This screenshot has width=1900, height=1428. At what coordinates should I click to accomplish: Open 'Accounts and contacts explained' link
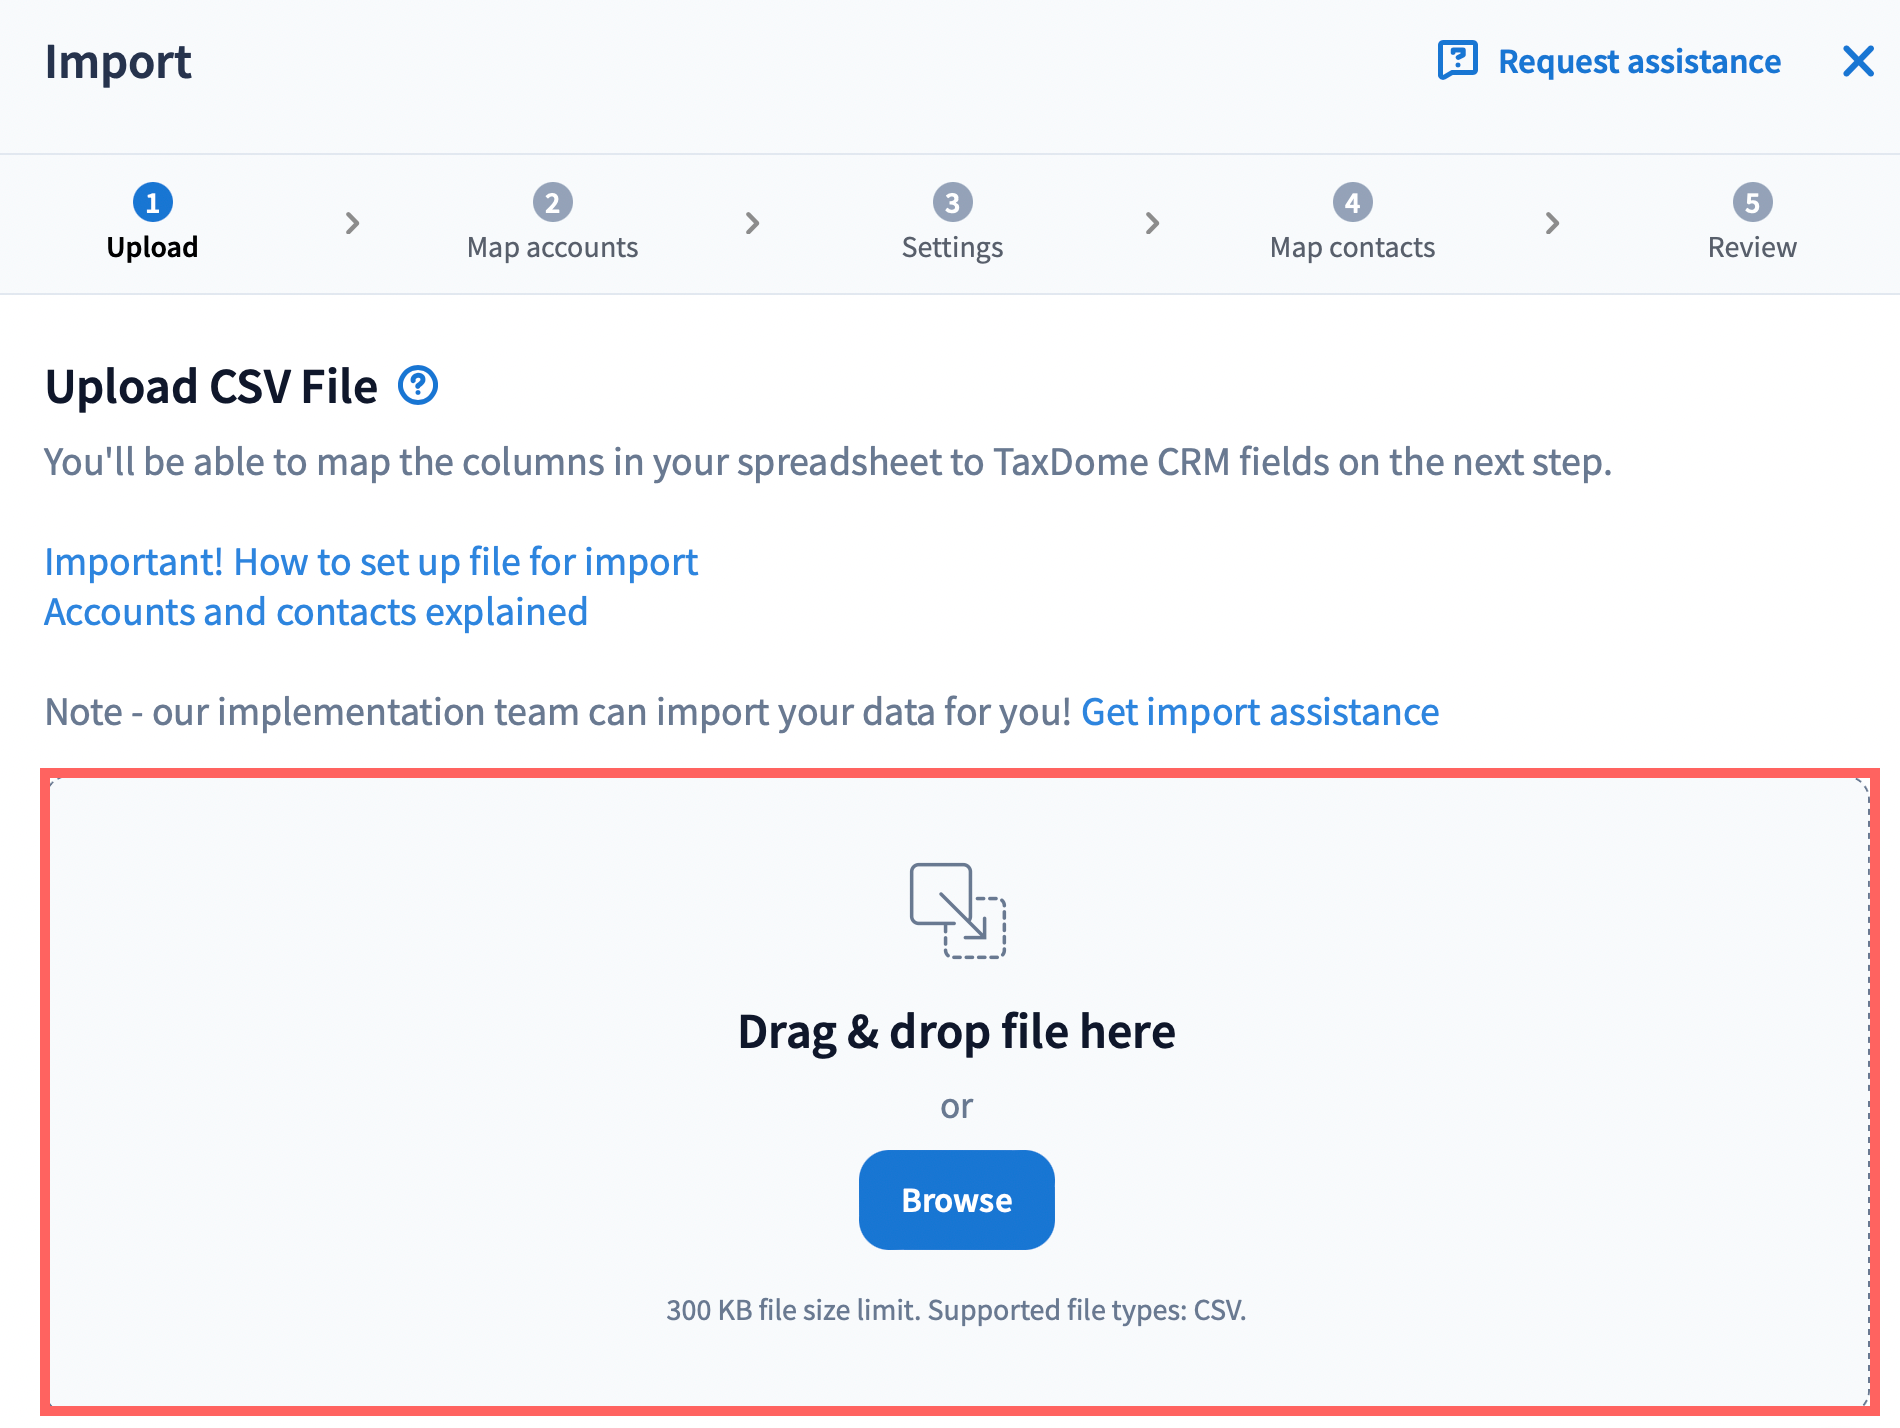point(316,612)
